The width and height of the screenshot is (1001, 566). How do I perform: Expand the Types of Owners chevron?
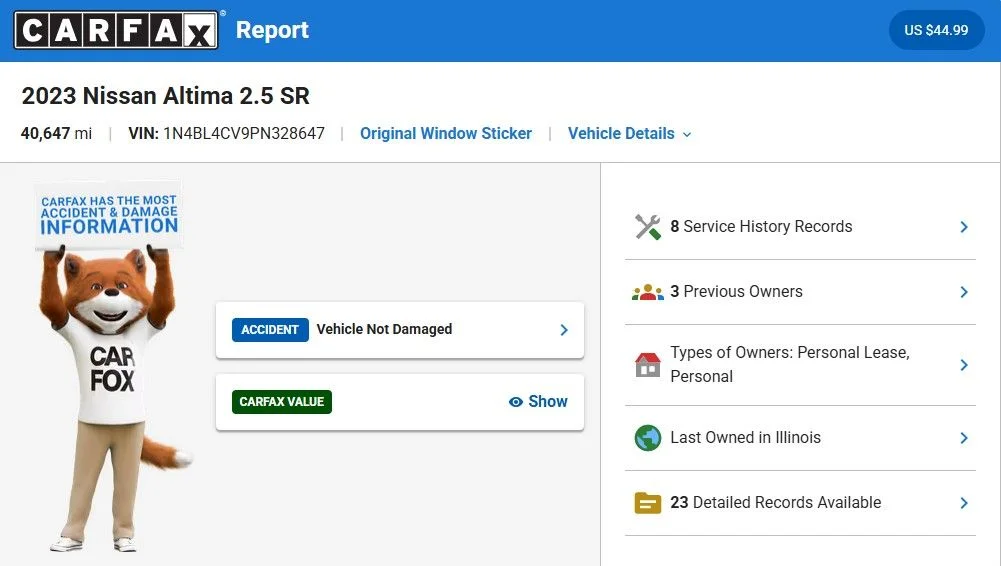[964, 365]
